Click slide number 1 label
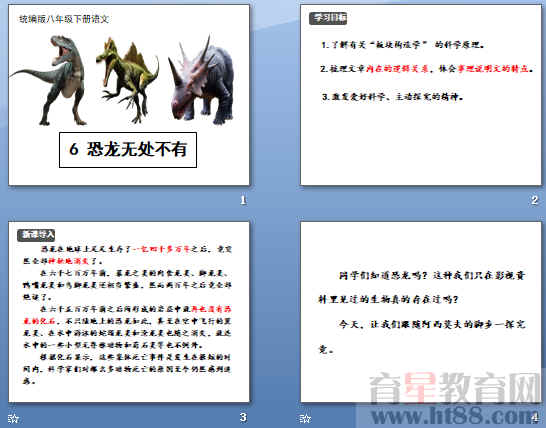Image resolution: width=546 pixels, height=428 pixels. [x=243, y=200]
